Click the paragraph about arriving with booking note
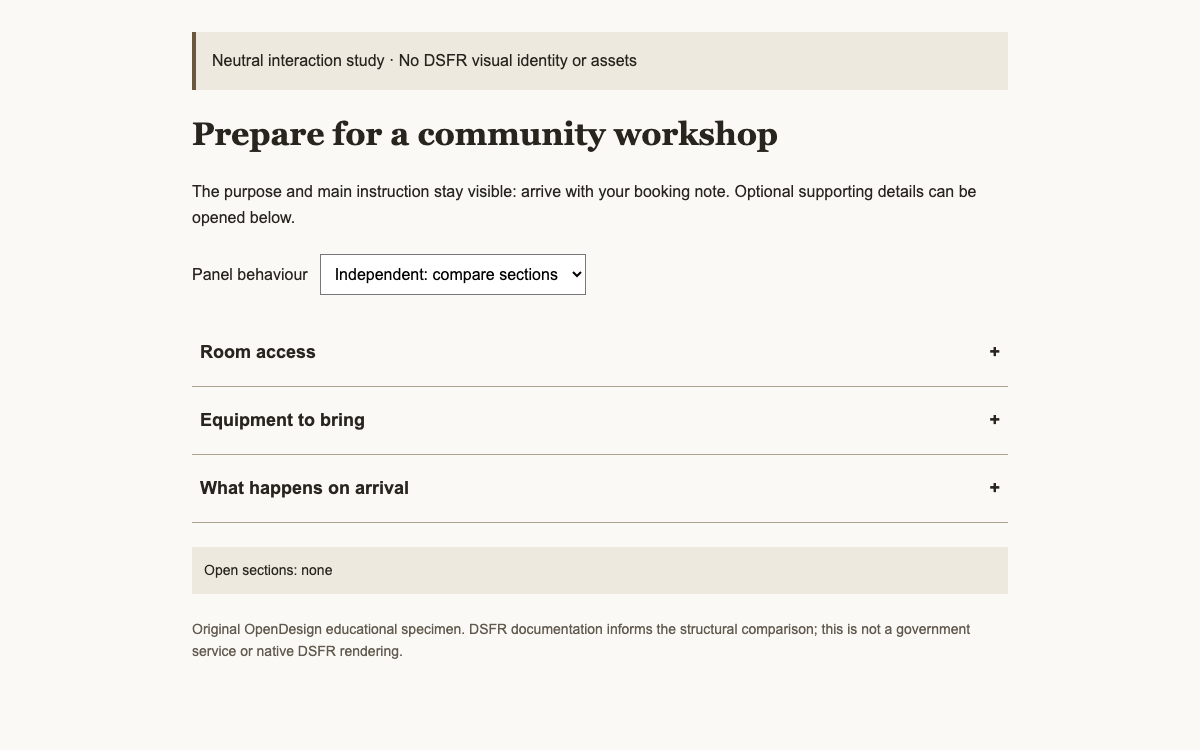1200x750 pixels. coord(584,204)
